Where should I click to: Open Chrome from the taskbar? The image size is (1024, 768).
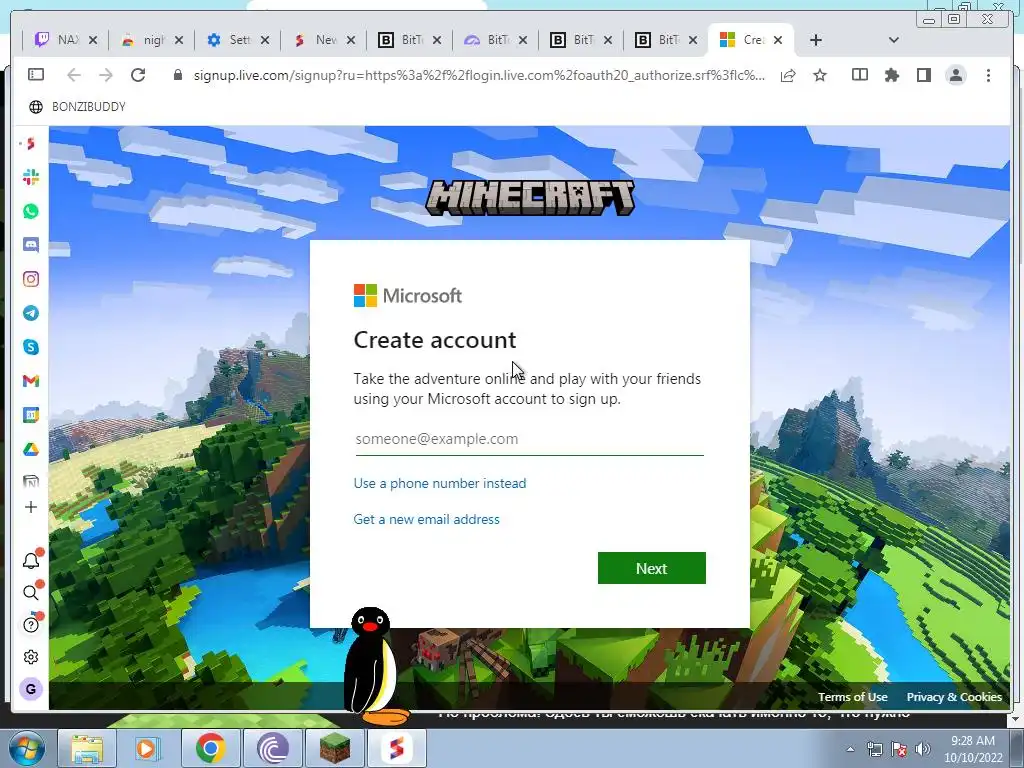pos(210,748)
